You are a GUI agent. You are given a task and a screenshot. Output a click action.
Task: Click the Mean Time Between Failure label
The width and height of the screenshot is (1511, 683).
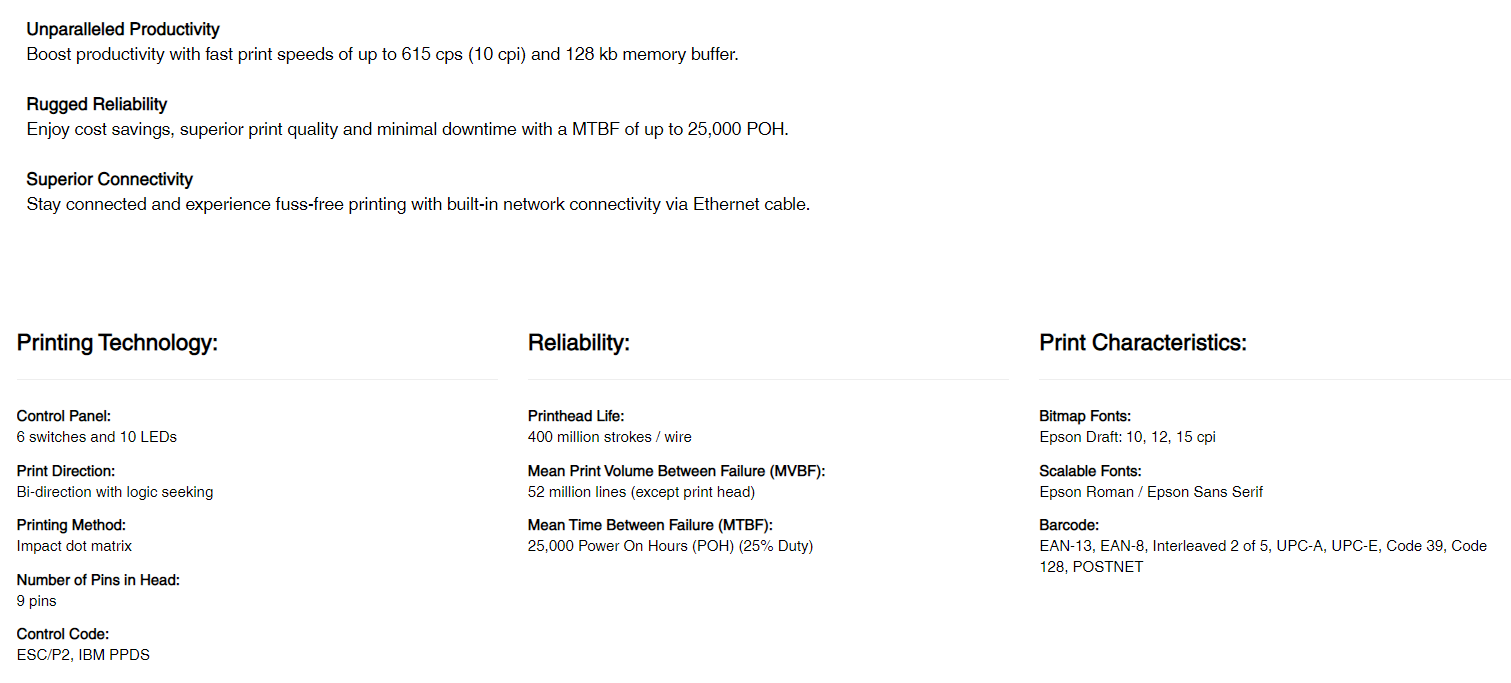(x=650, y=525)
